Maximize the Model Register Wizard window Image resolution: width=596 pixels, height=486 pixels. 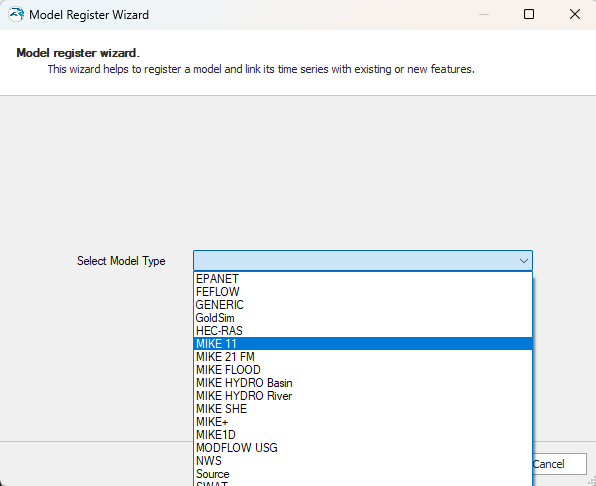529,14
